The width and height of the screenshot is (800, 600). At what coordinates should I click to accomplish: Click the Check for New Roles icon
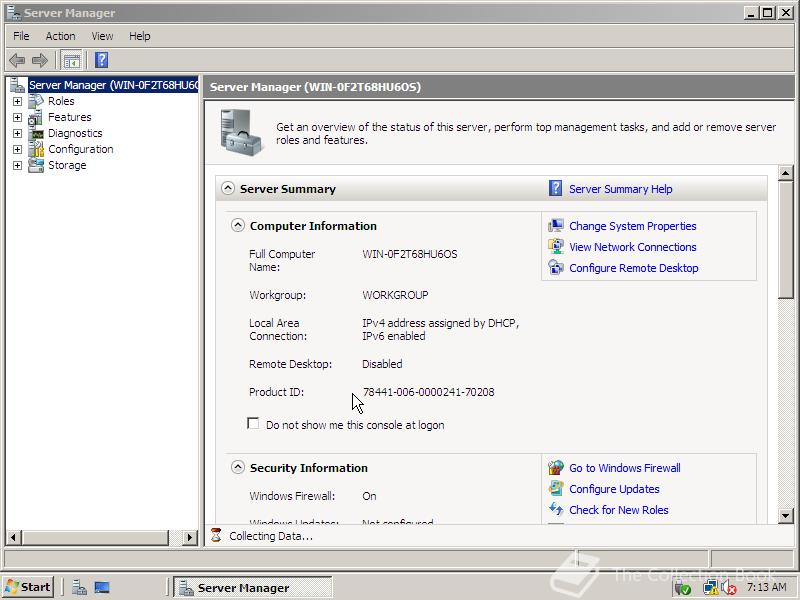[556, 509]
